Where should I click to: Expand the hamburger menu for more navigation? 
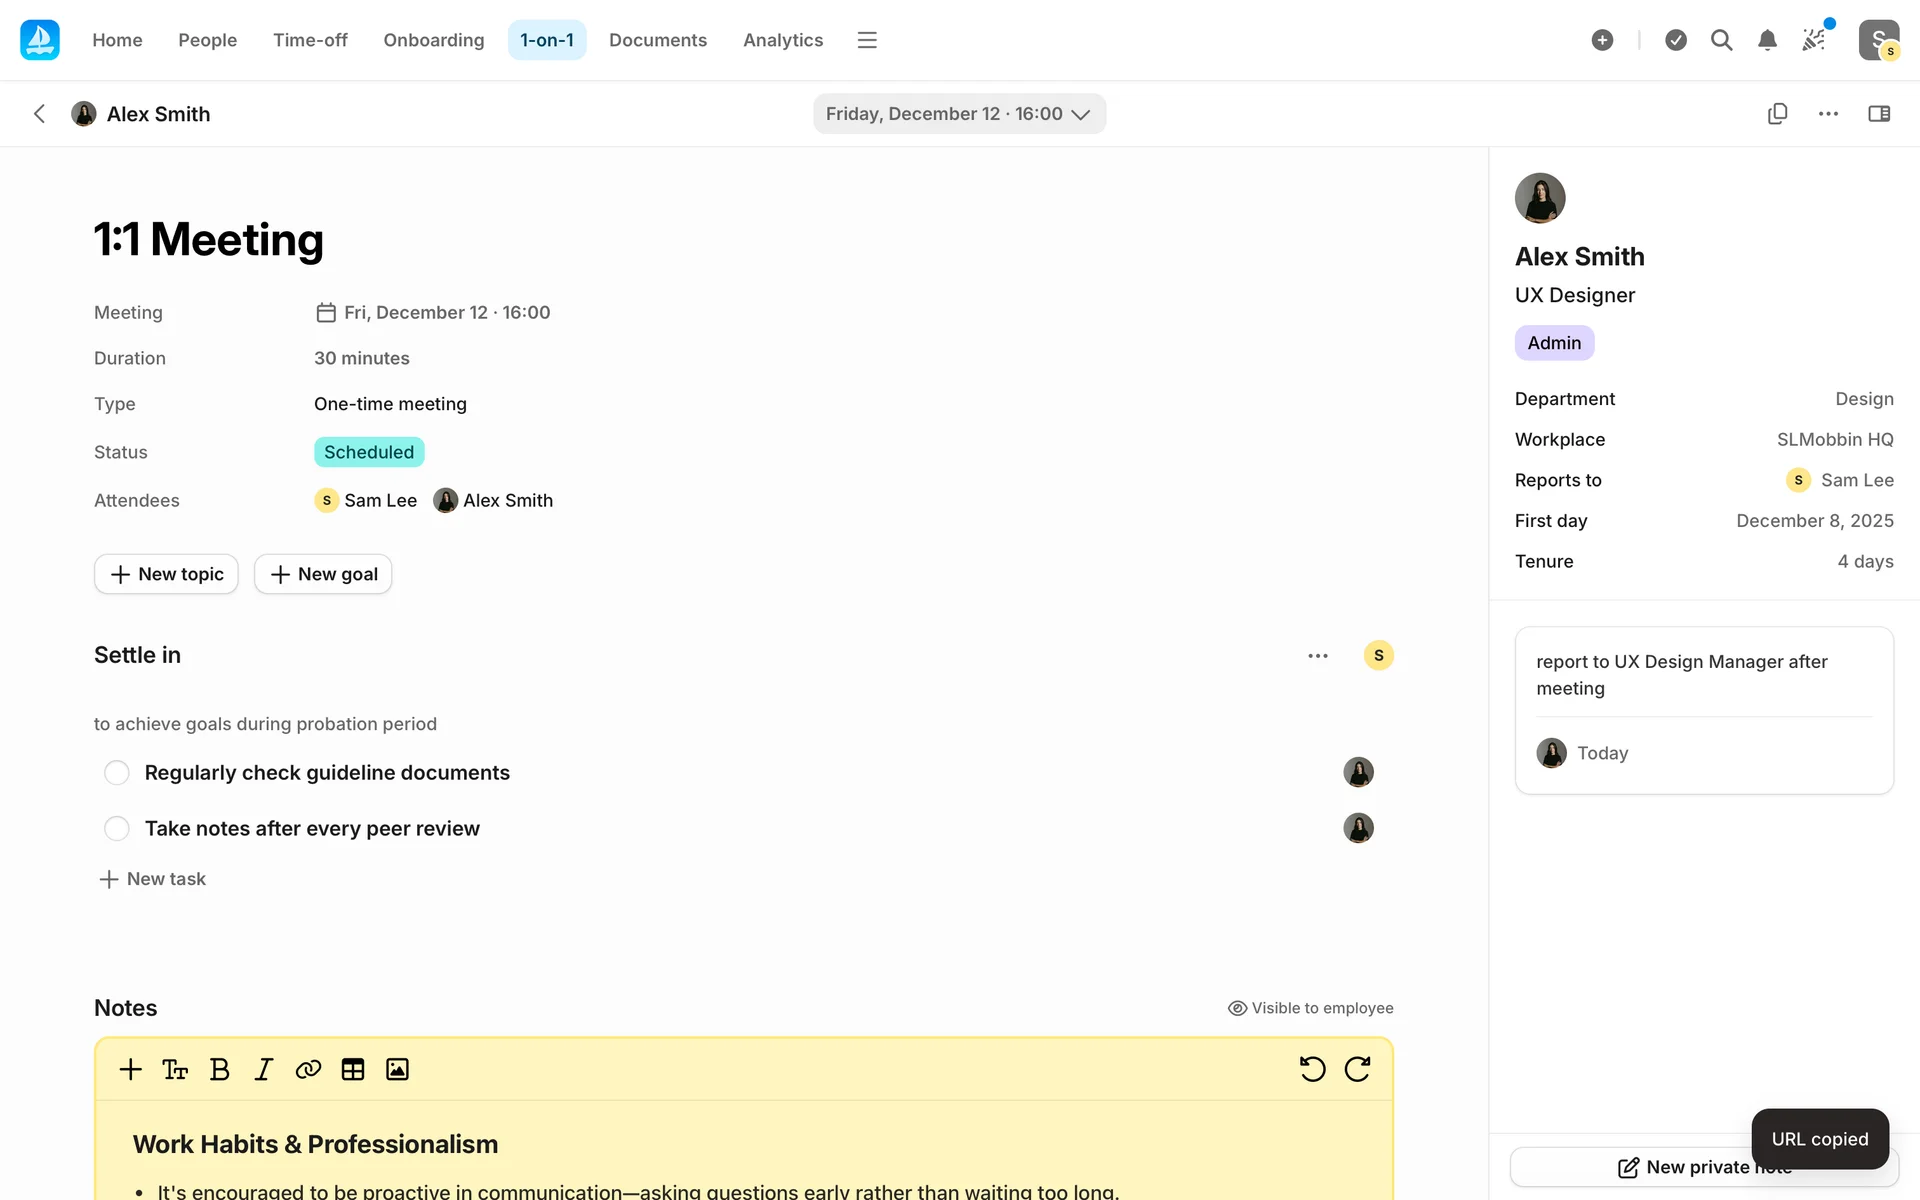pos(867,40)
